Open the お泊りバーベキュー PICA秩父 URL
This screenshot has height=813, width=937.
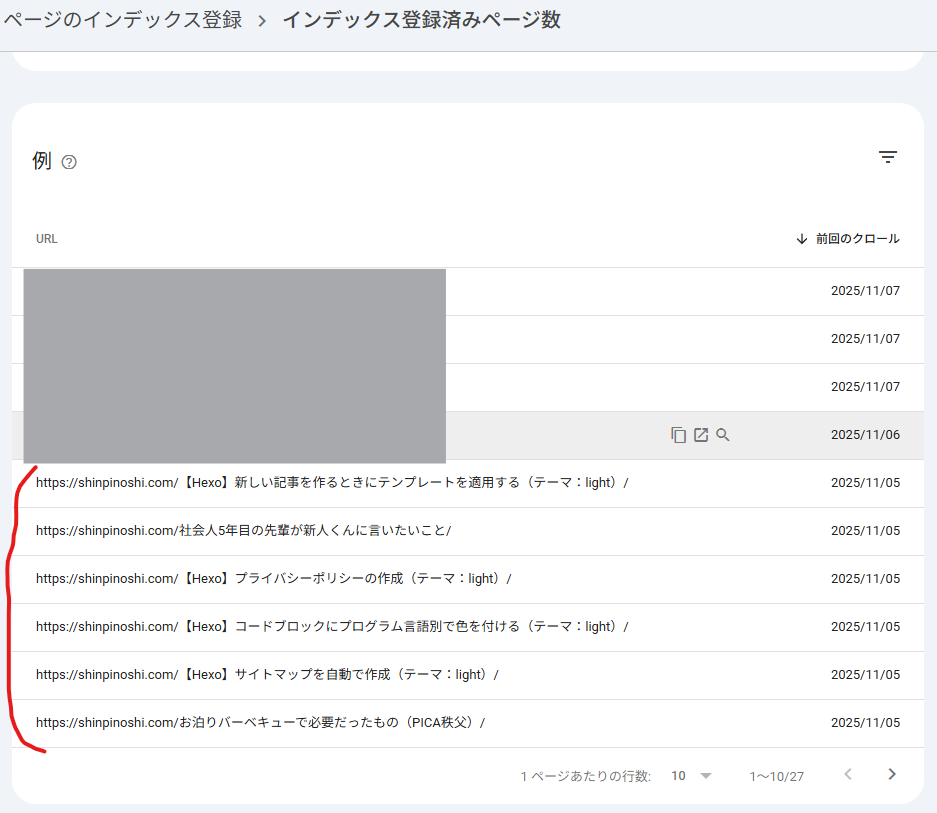[262, 722]
